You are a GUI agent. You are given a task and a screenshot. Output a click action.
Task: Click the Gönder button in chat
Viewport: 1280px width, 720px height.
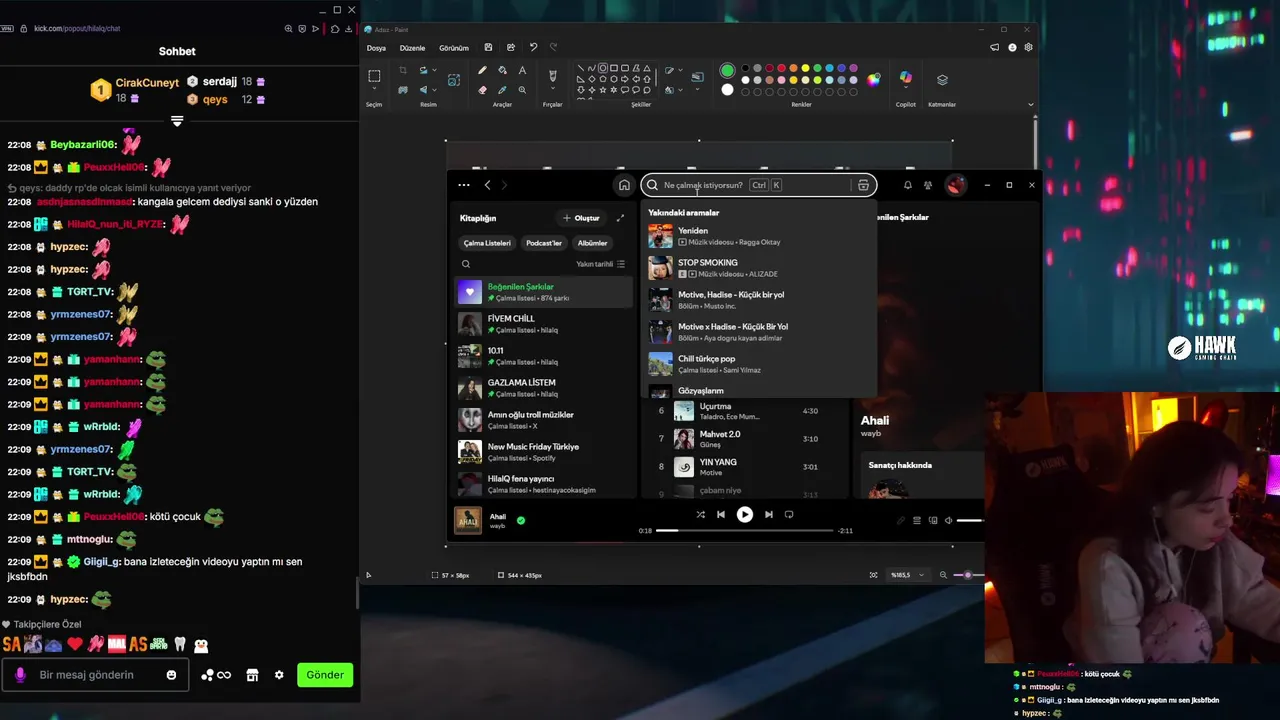click(325, 675)
